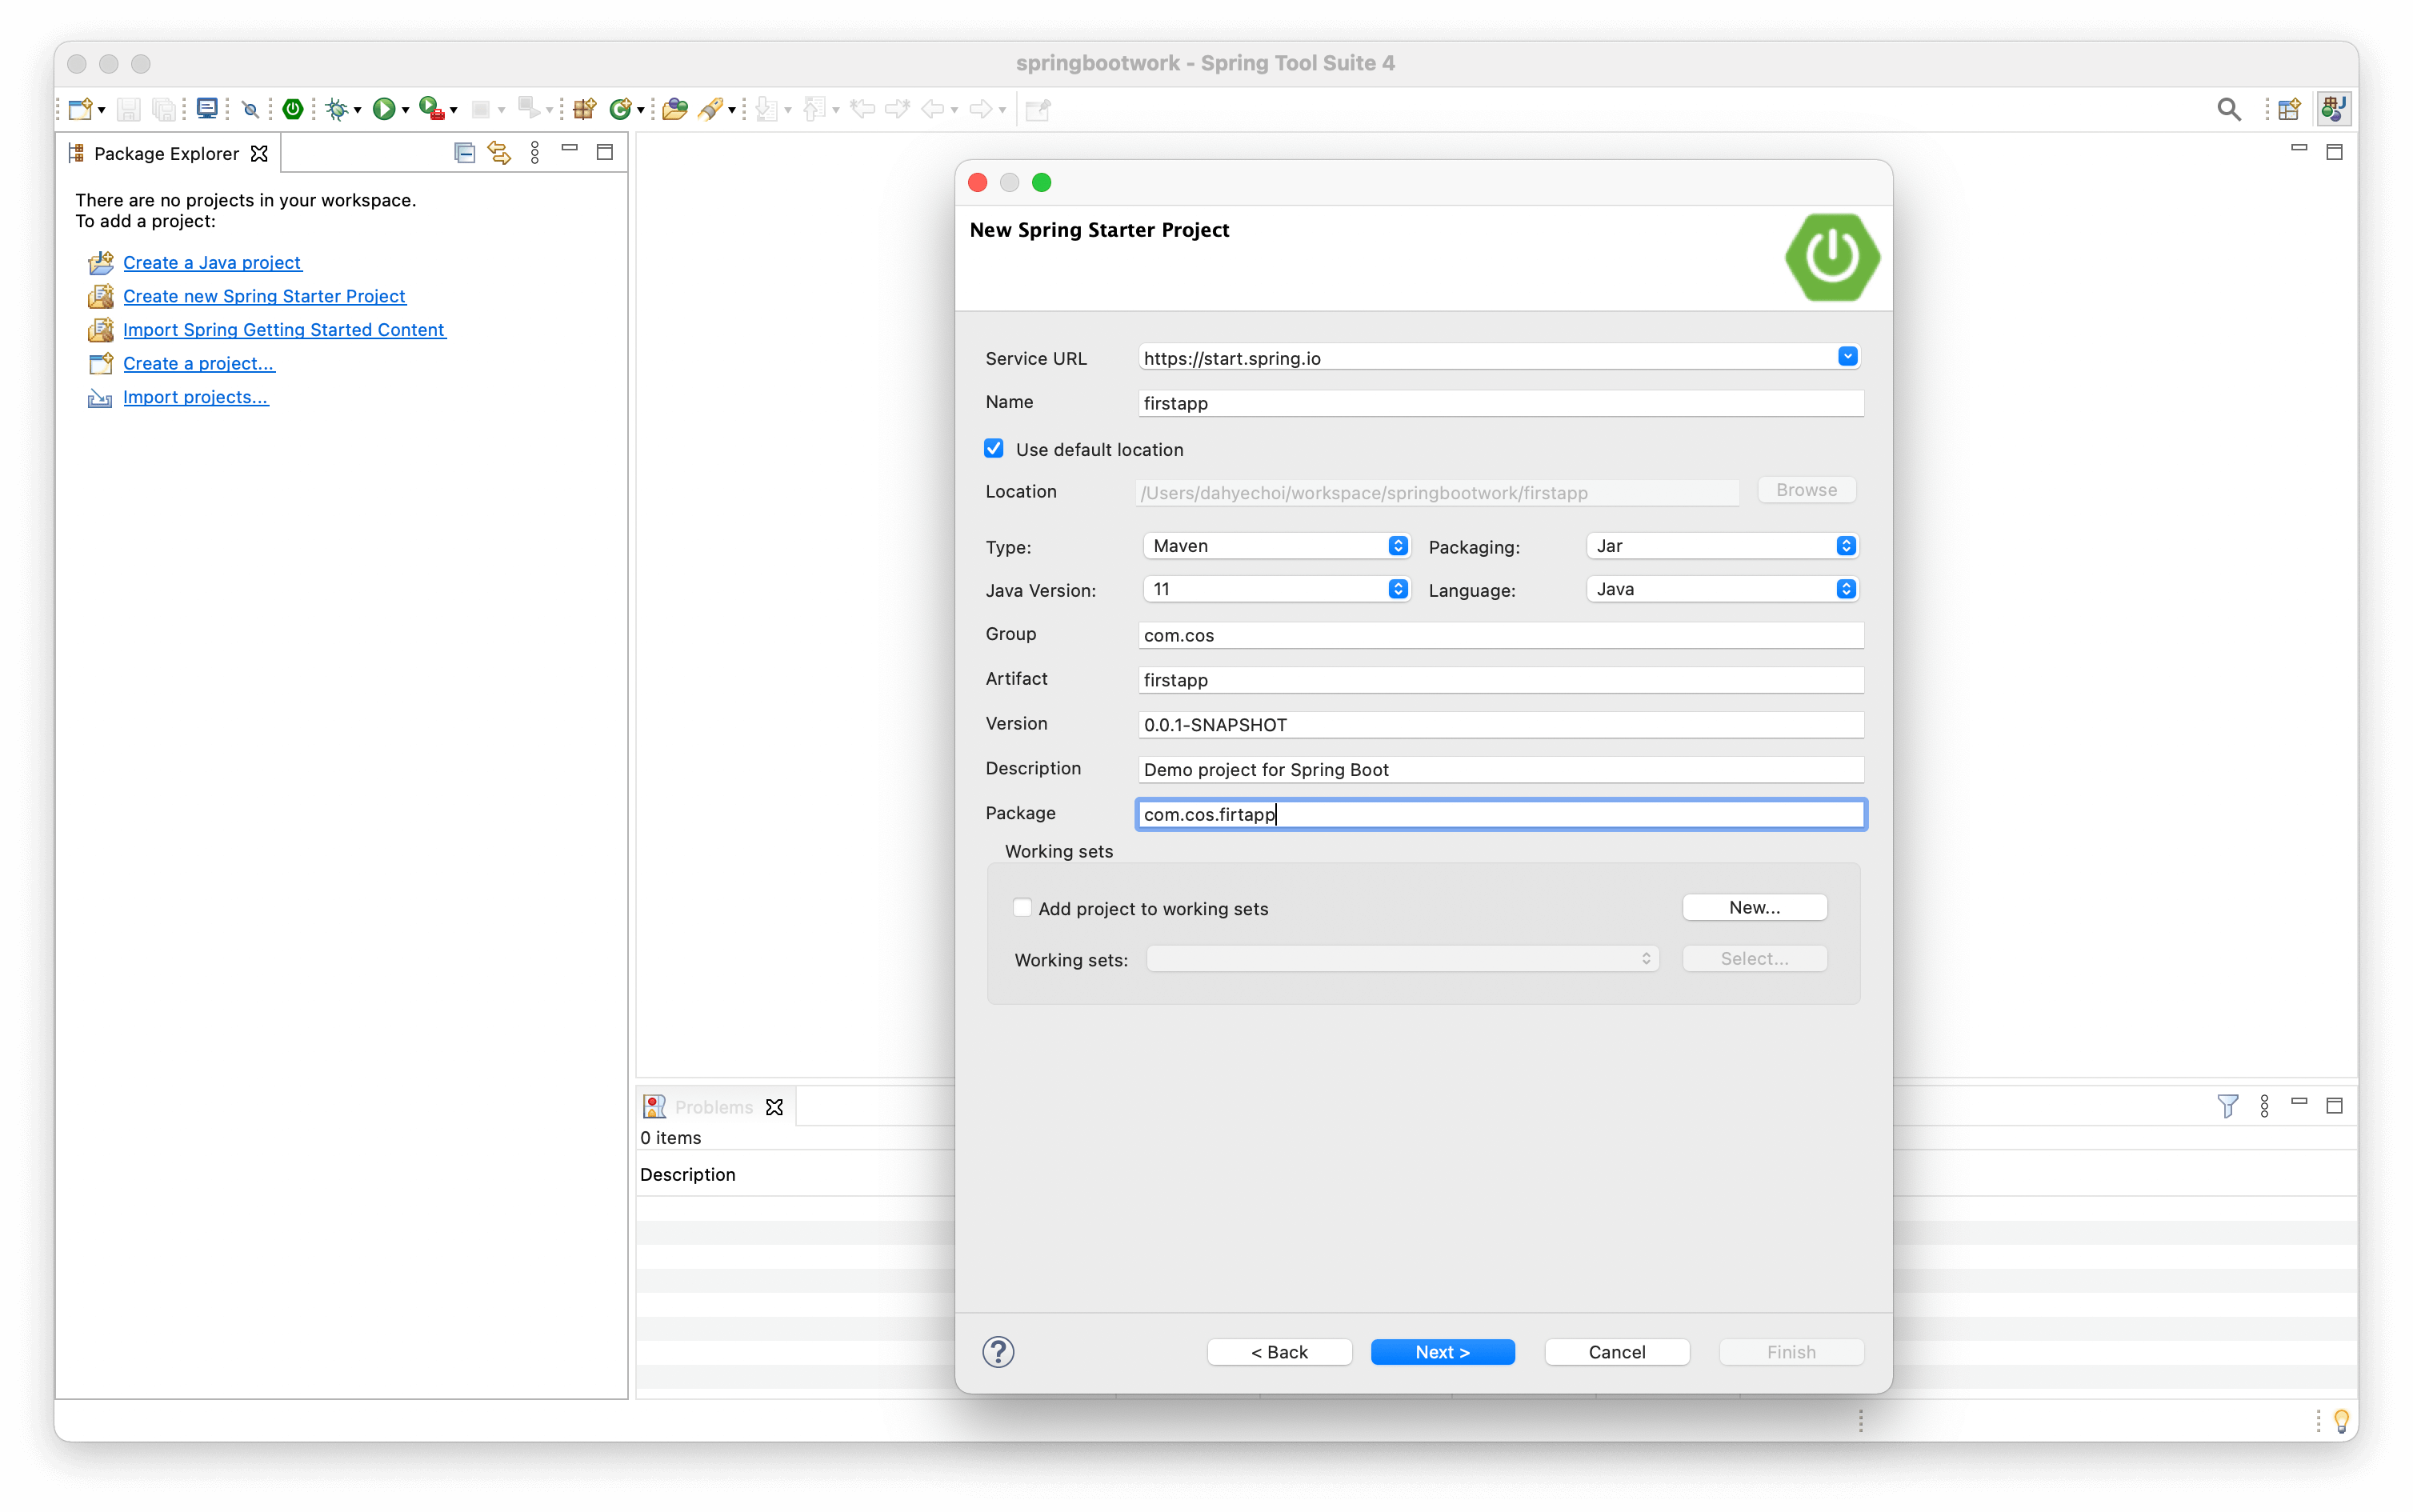Uncheck Use default location
This screenshot has width=2413, height=1512.
click(x=994, y=449)
